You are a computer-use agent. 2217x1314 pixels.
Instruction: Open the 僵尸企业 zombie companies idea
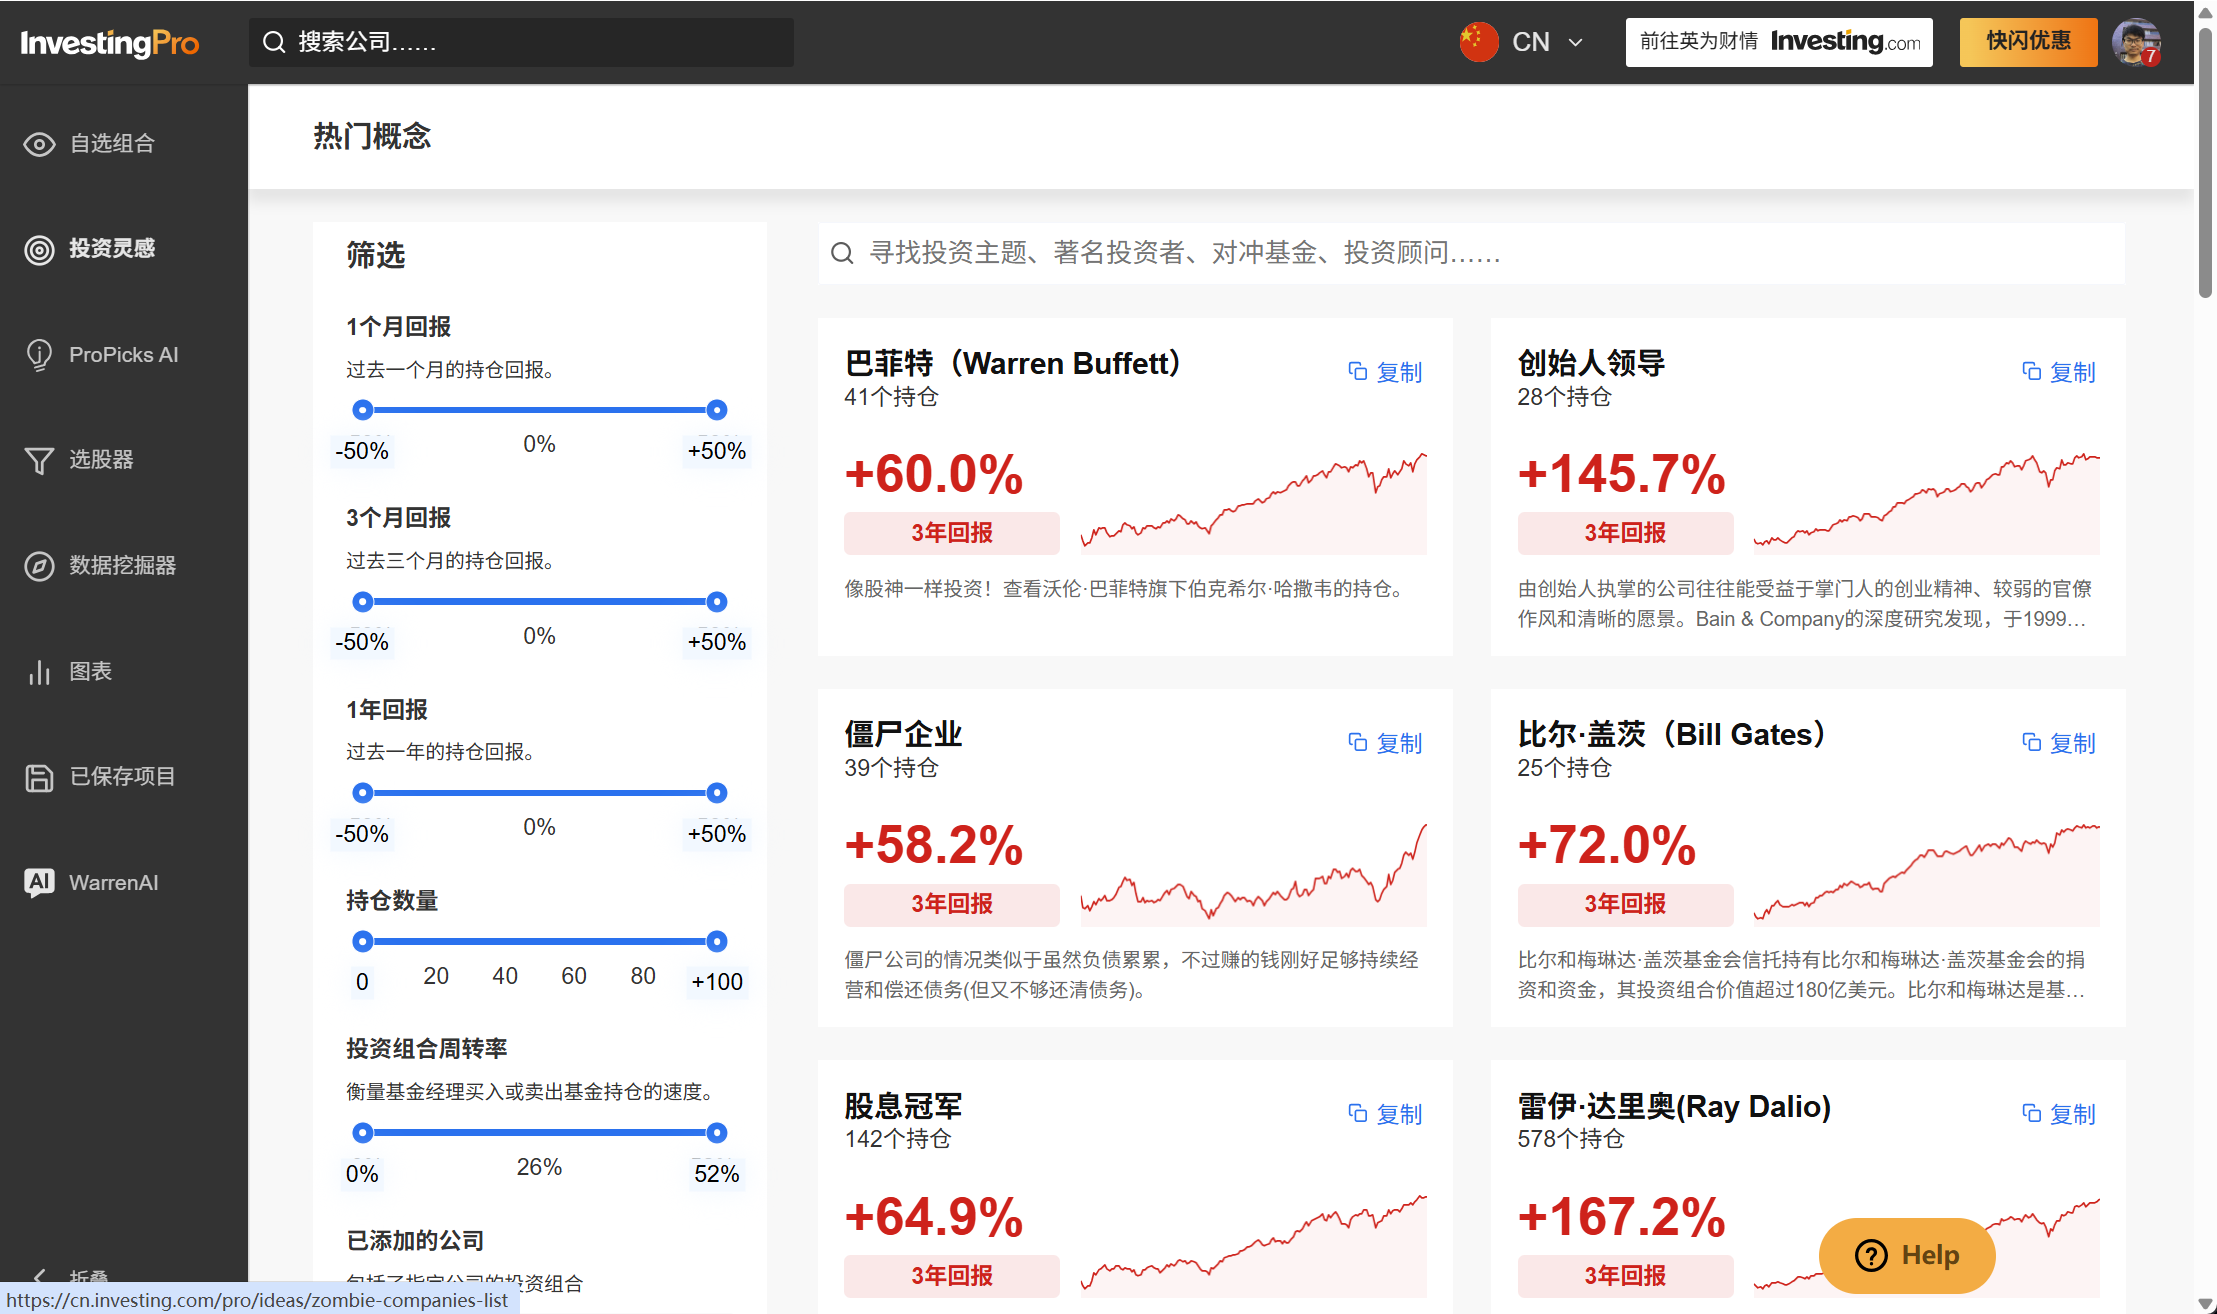pyautogui.click(x=902, y=733)
